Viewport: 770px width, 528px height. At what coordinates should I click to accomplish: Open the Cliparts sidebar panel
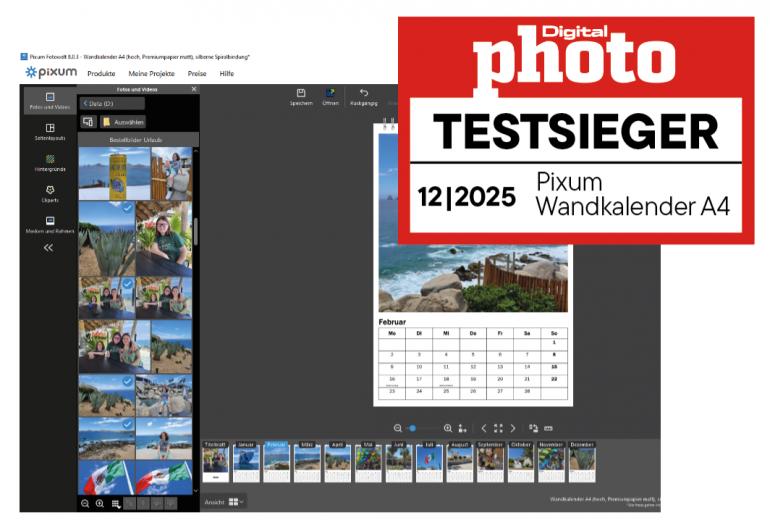click(x=50, y=194)
